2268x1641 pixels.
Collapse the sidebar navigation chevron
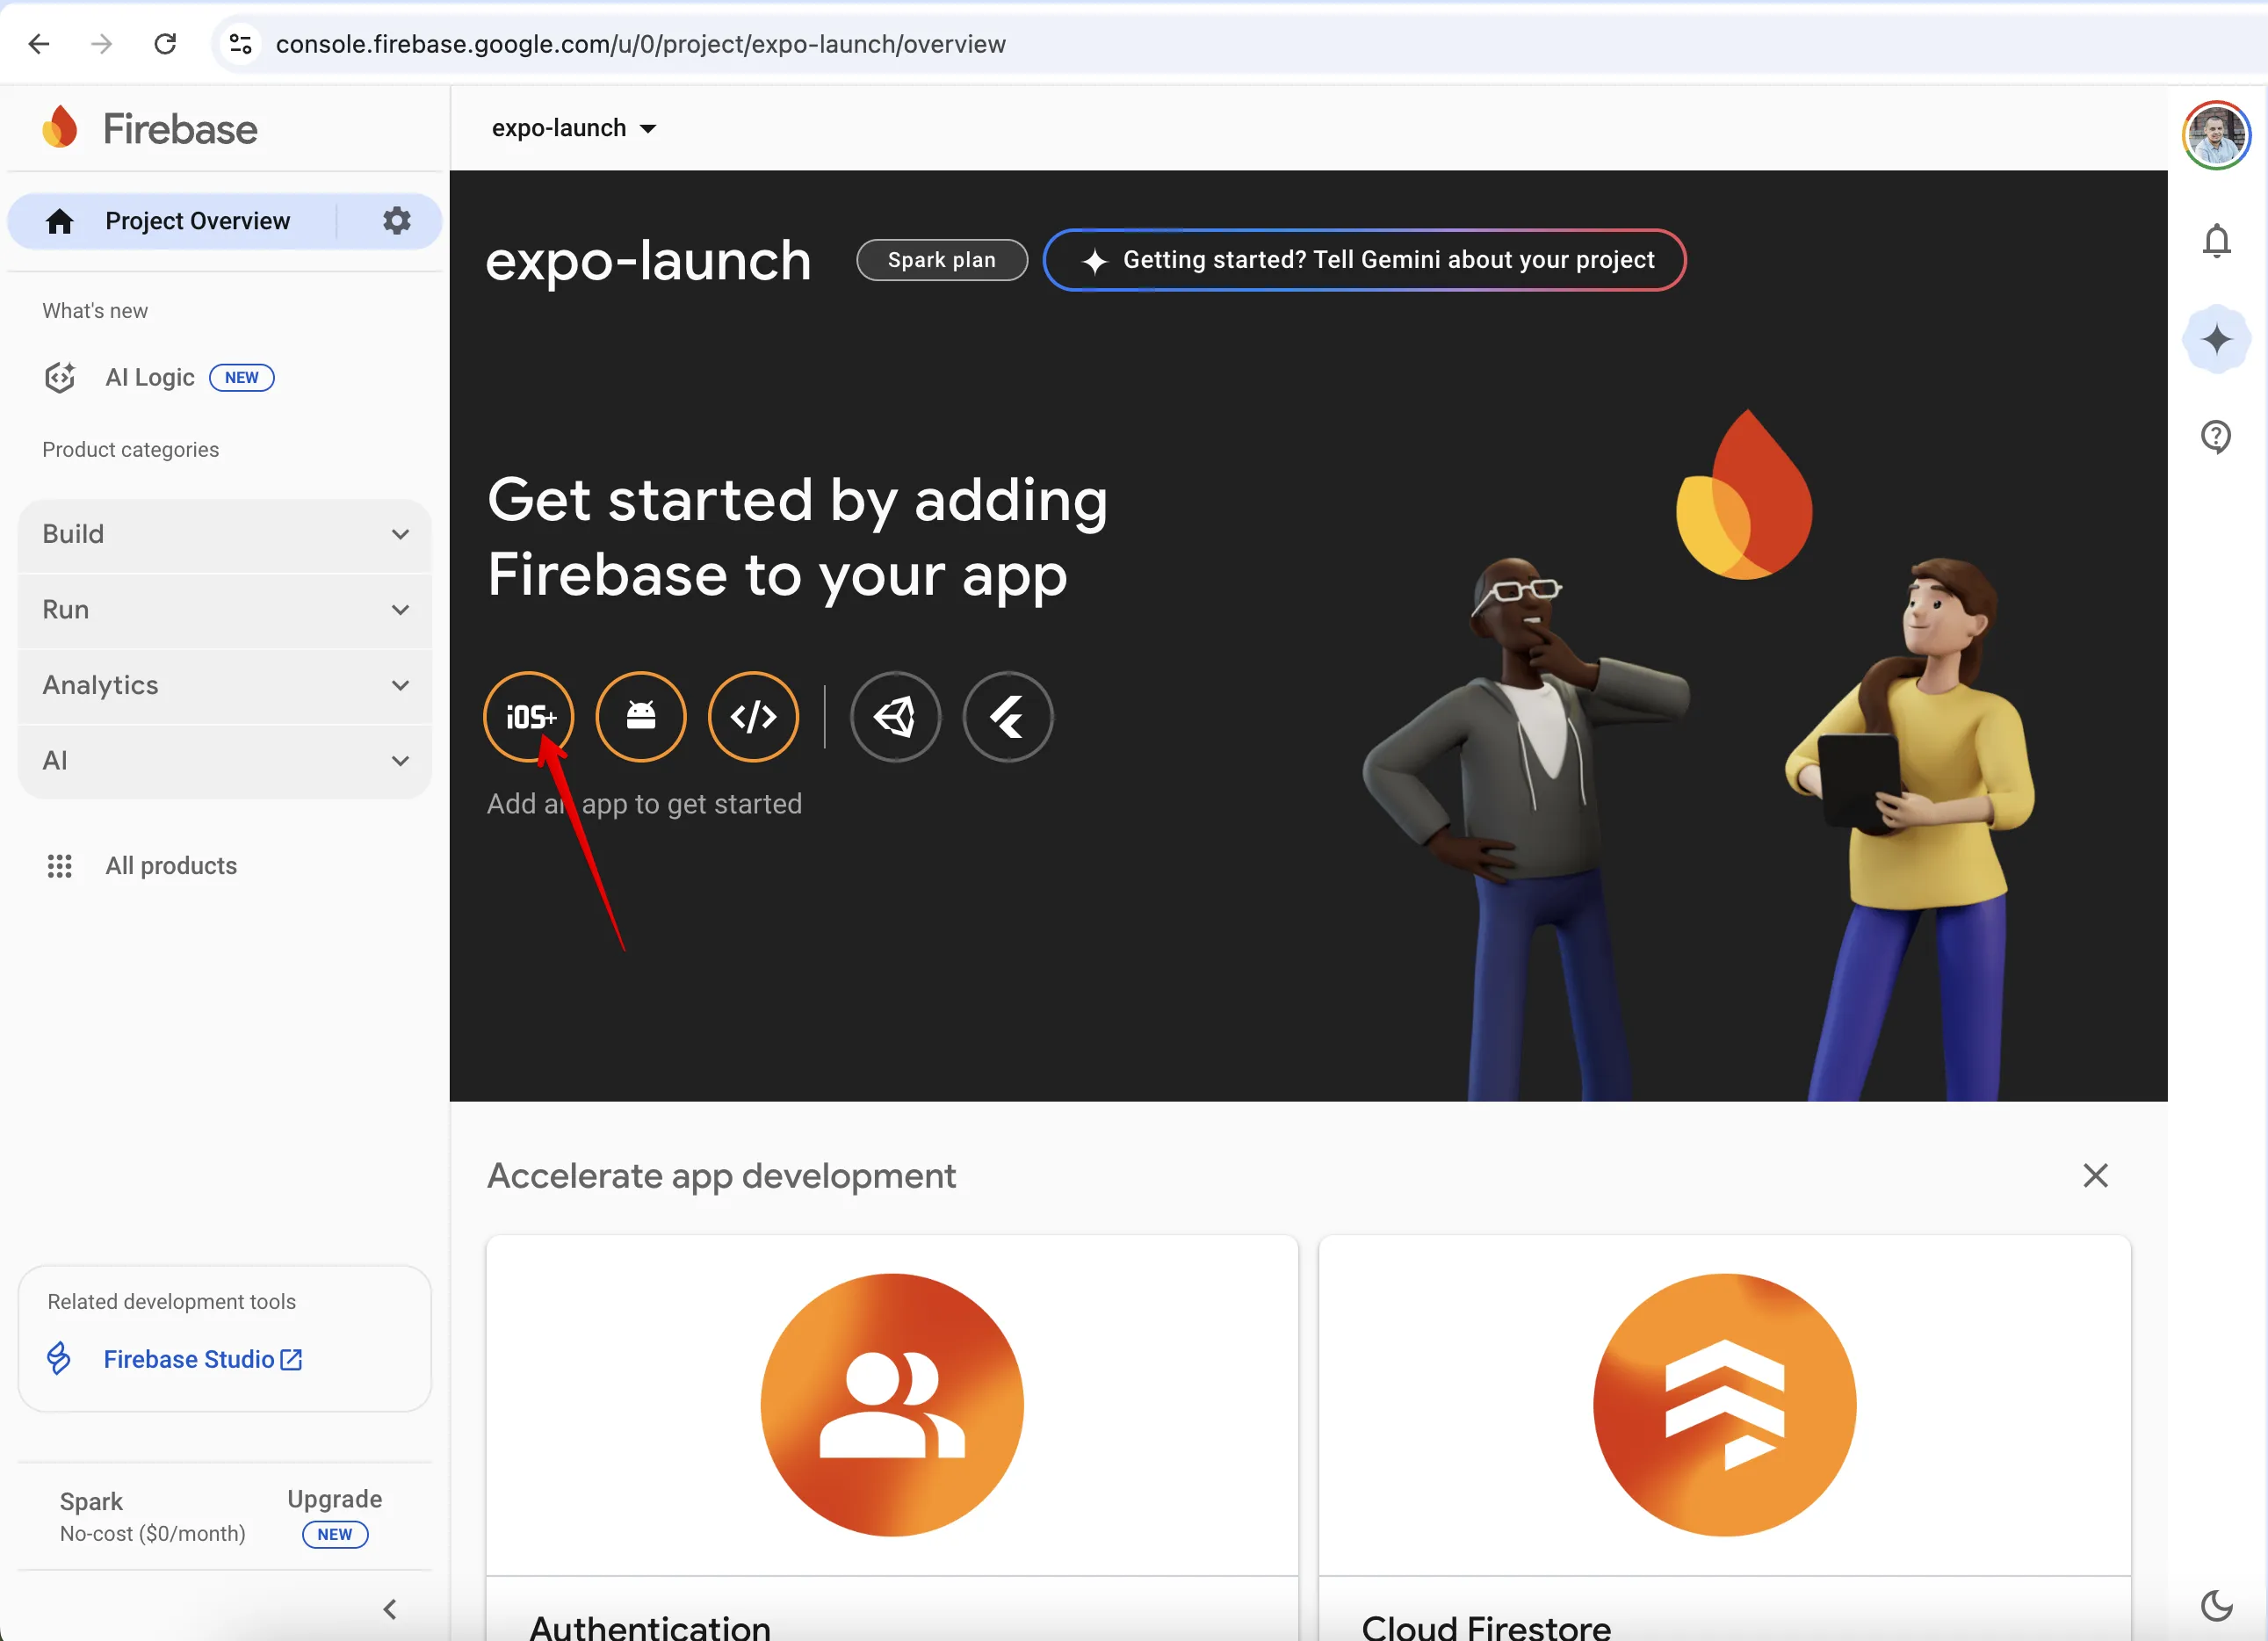pyautogui.click(x=390, y=1609)
